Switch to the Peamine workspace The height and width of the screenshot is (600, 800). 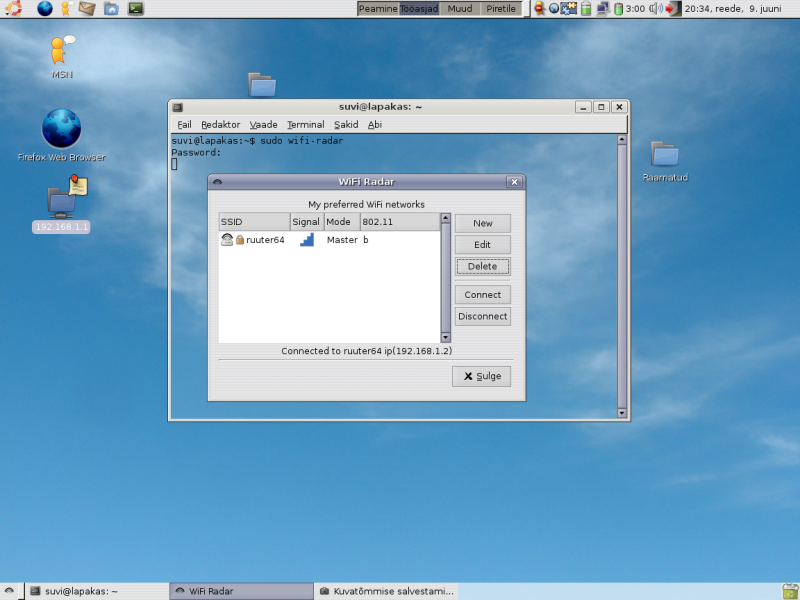click(x=378, y=9)
